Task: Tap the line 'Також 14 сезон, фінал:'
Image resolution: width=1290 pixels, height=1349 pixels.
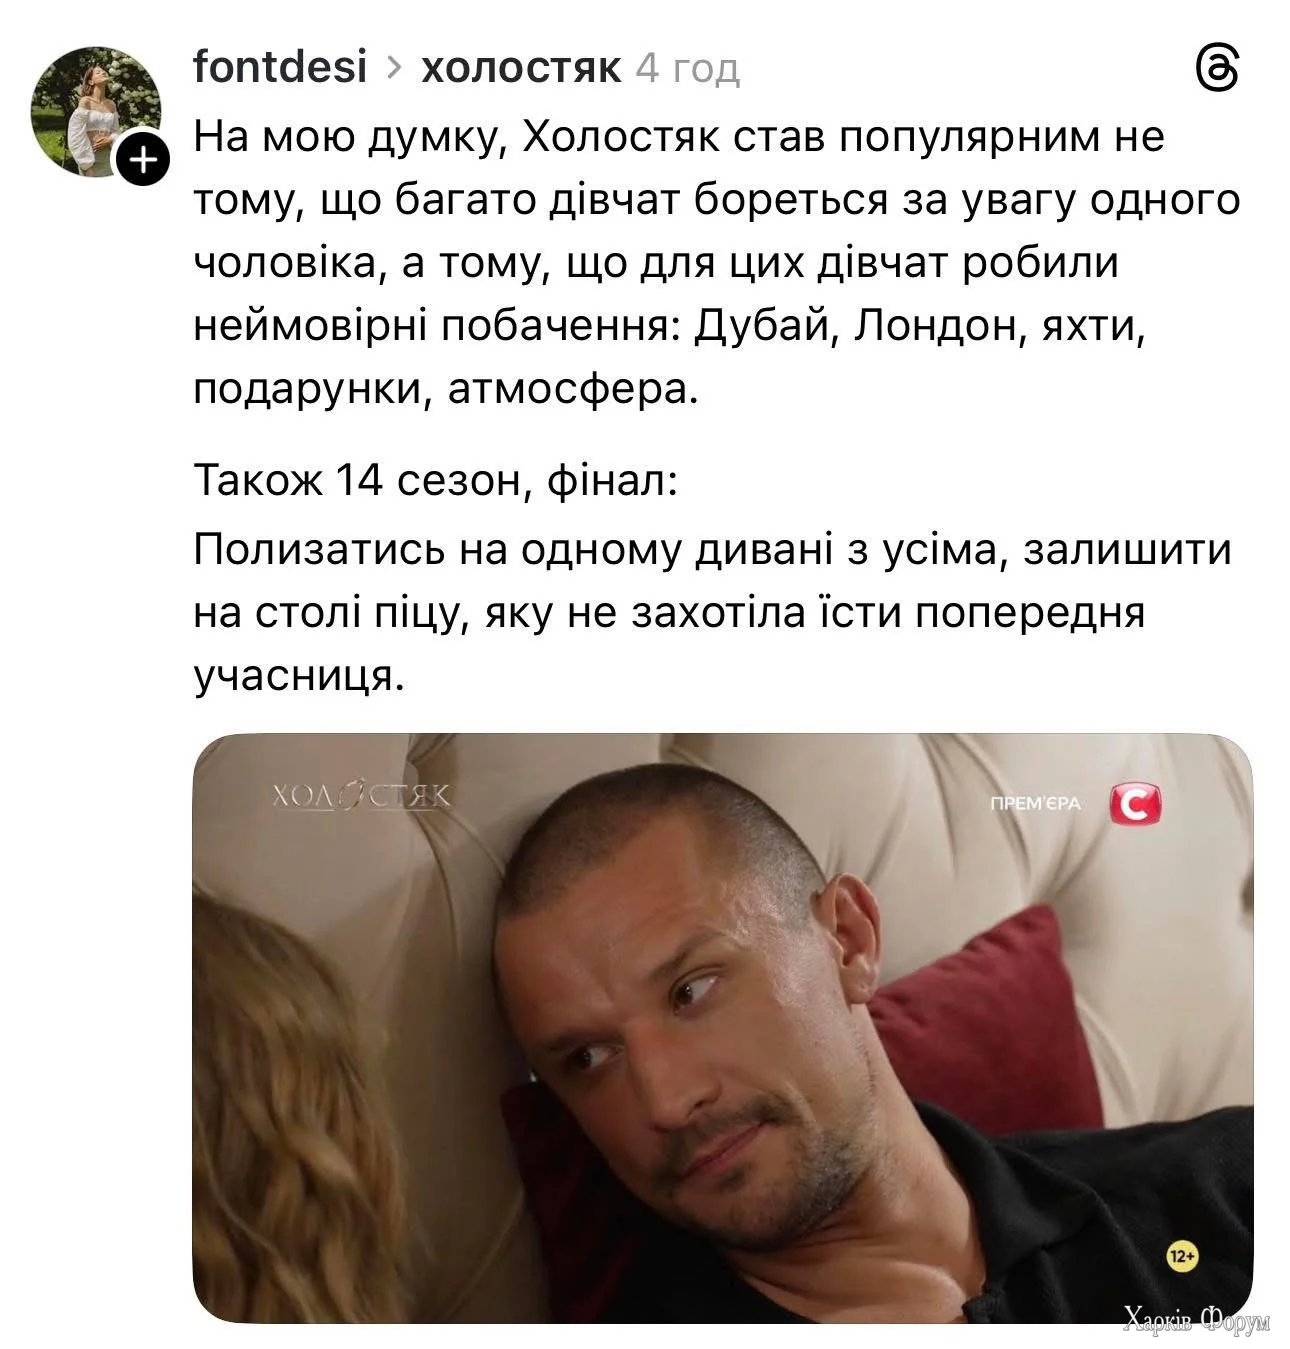Action: pyautogui.click(x=435, y=481)
